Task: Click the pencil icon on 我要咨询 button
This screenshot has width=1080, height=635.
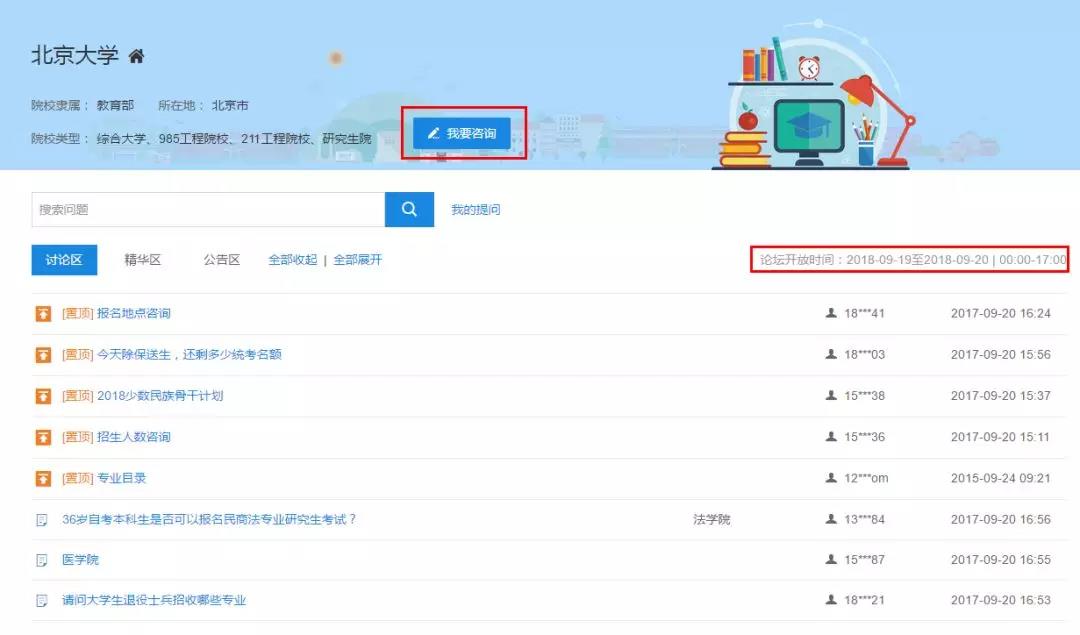Action: 433,132
